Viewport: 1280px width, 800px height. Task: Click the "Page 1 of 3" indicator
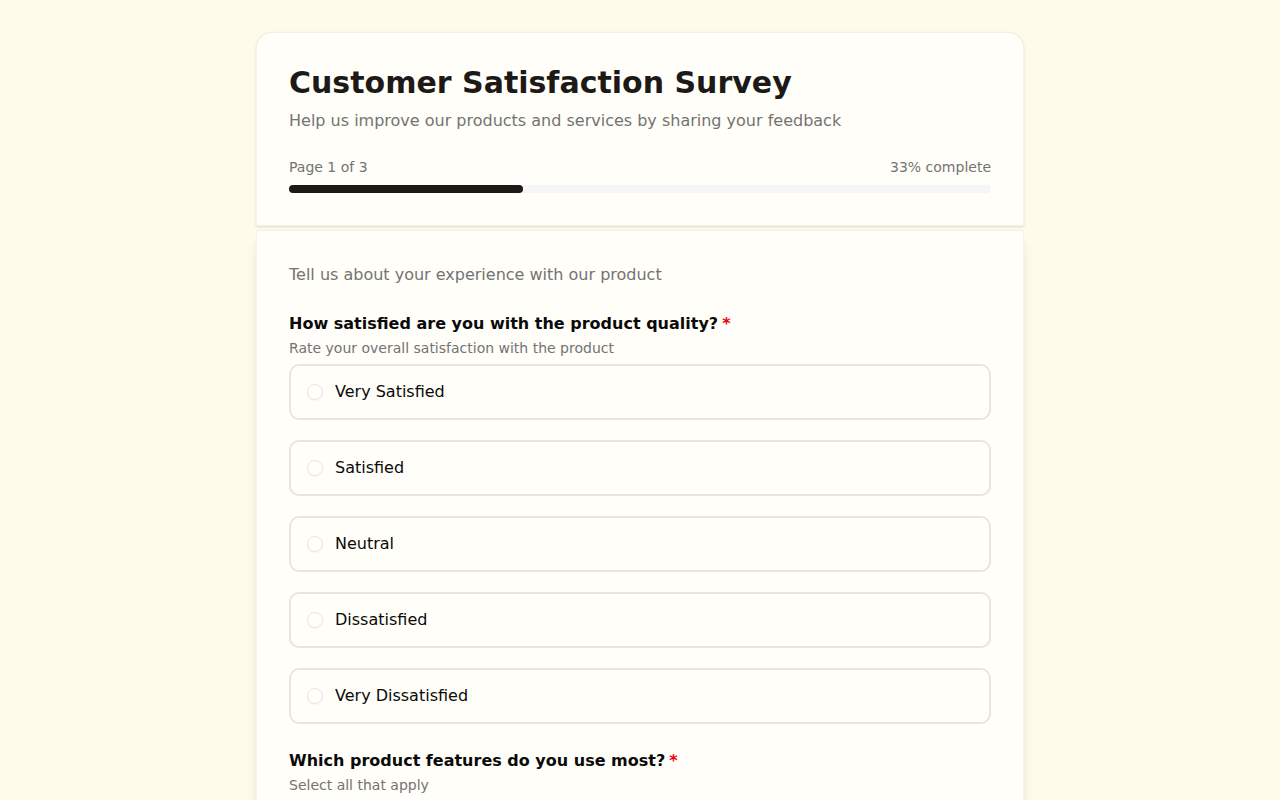point(328,167)
